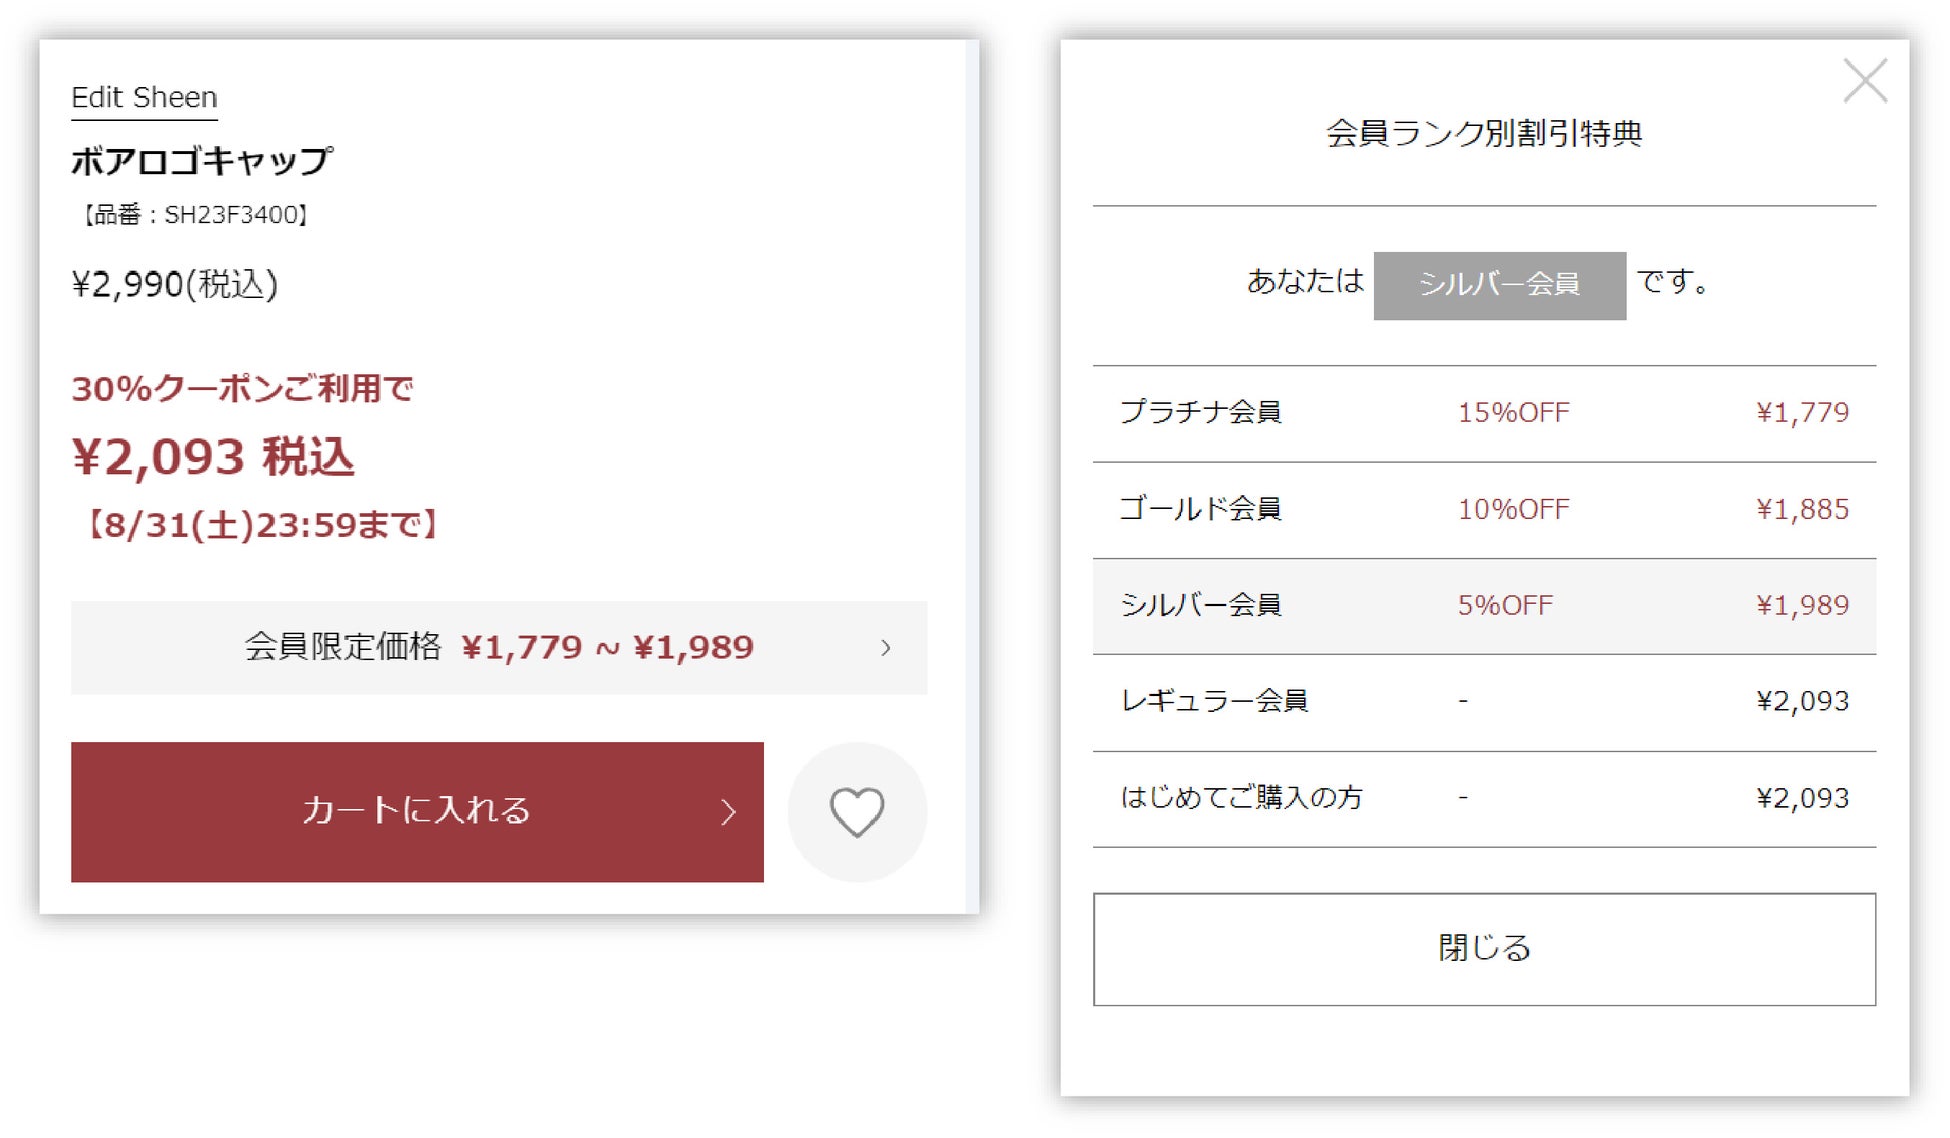Add the item with カートに入れる button

click(416, 812)
